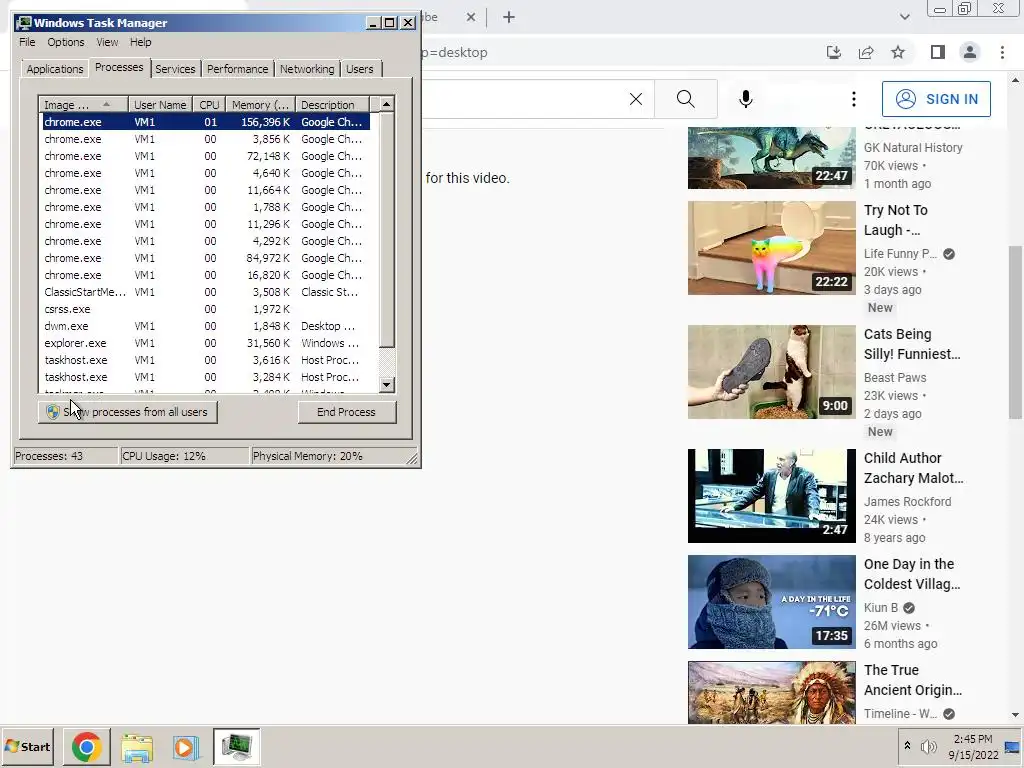Switch to the Applications tab
Screen dimensions: 1024x768
pyautogui.click(x=55, y=69)
